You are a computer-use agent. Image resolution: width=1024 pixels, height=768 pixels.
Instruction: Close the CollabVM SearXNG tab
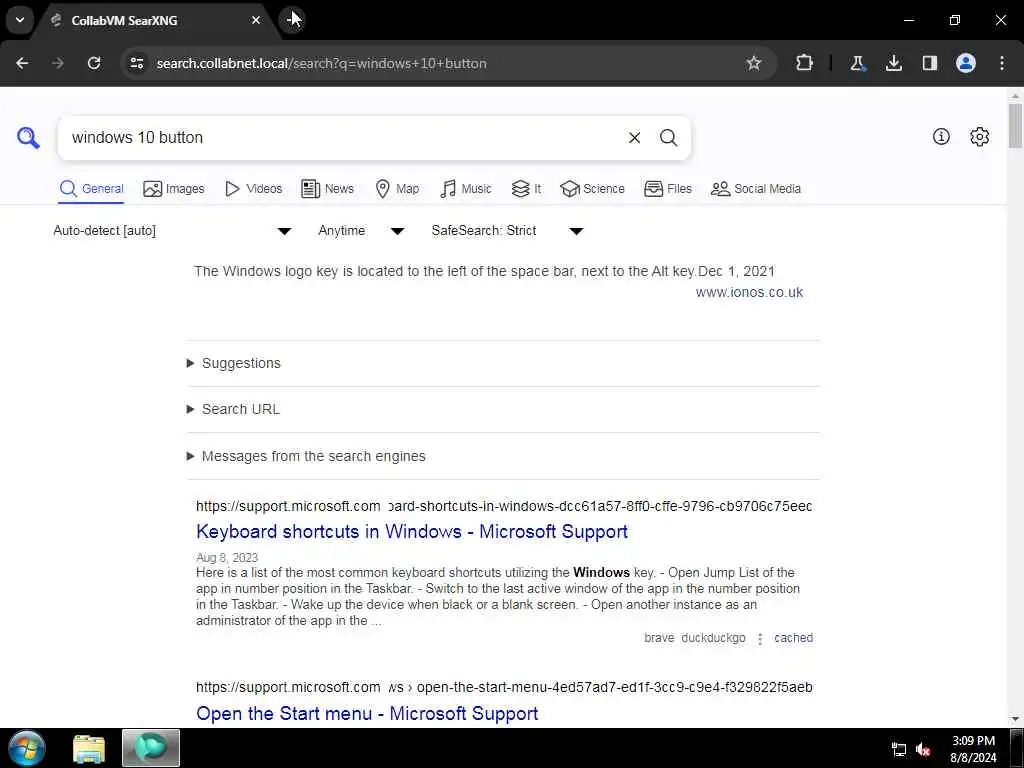pos(256,20)
